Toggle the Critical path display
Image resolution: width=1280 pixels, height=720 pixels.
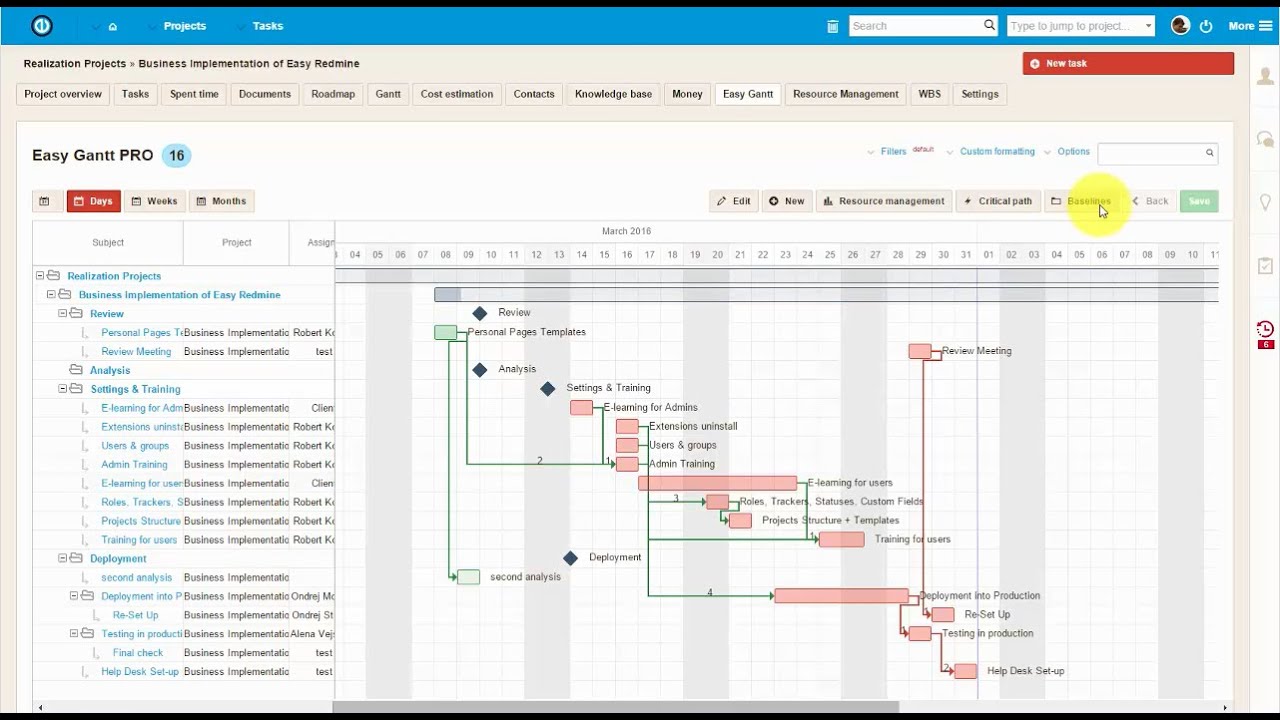click(x=998, y=201)
